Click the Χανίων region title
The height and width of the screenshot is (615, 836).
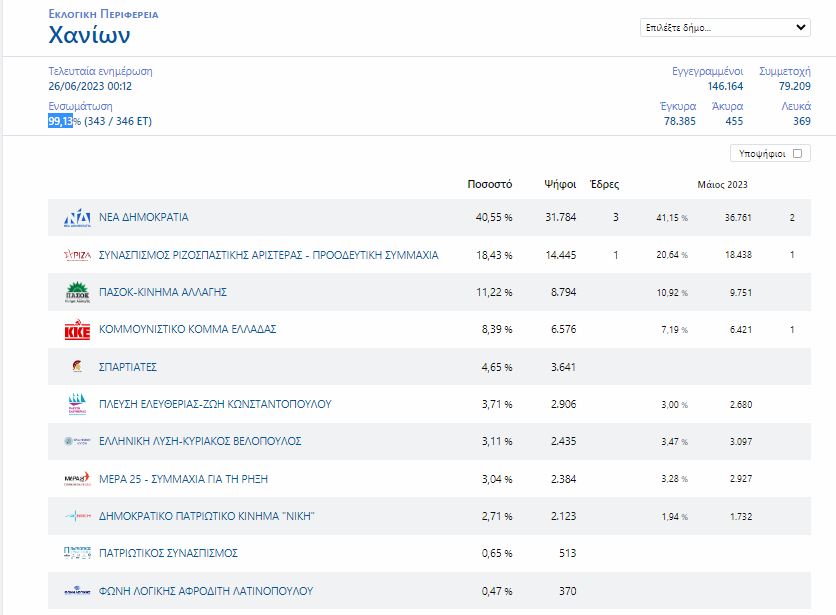[89, 35]
